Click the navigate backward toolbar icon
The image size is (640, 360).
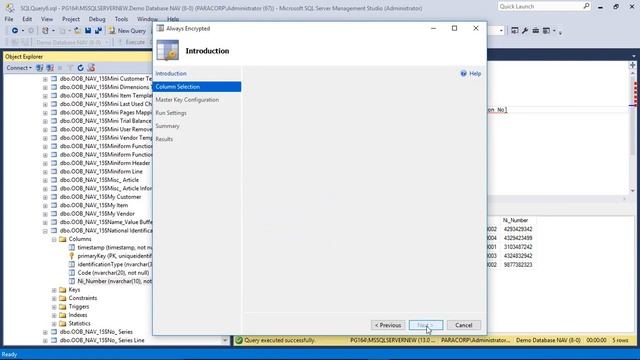[x=15, y=31]
